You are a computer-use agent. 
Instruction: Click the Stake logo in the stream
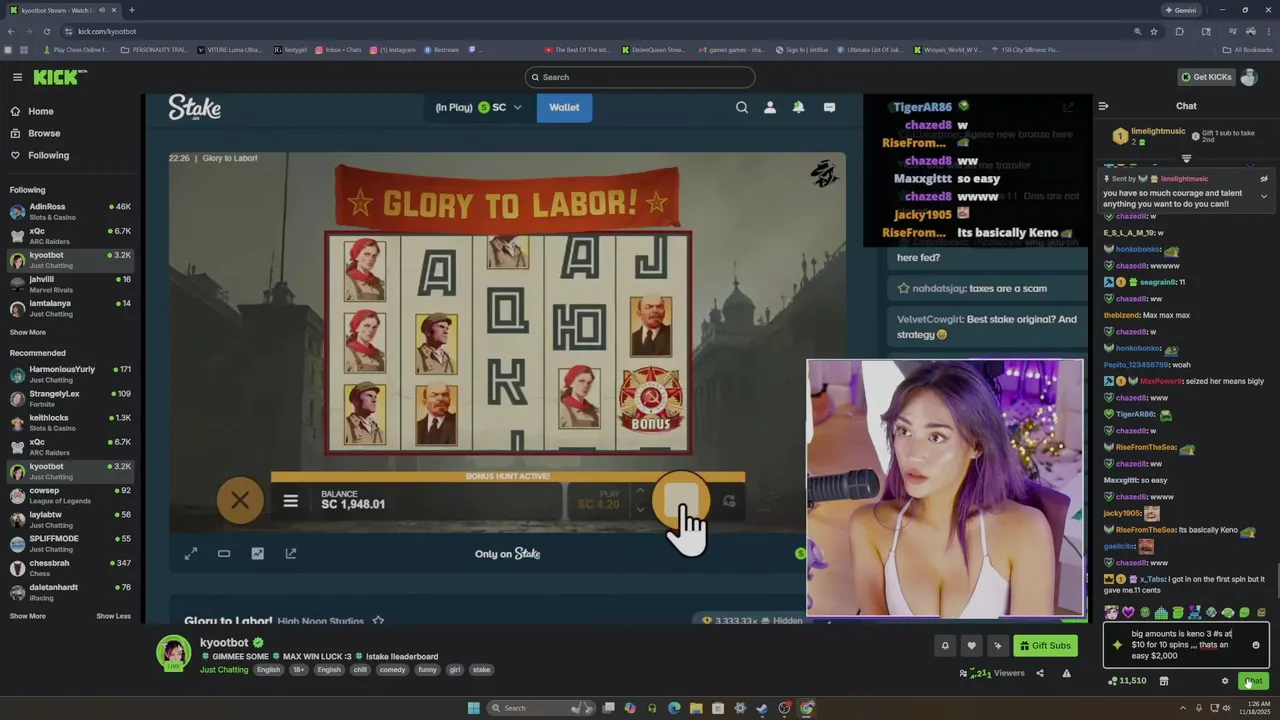[195, 107]
